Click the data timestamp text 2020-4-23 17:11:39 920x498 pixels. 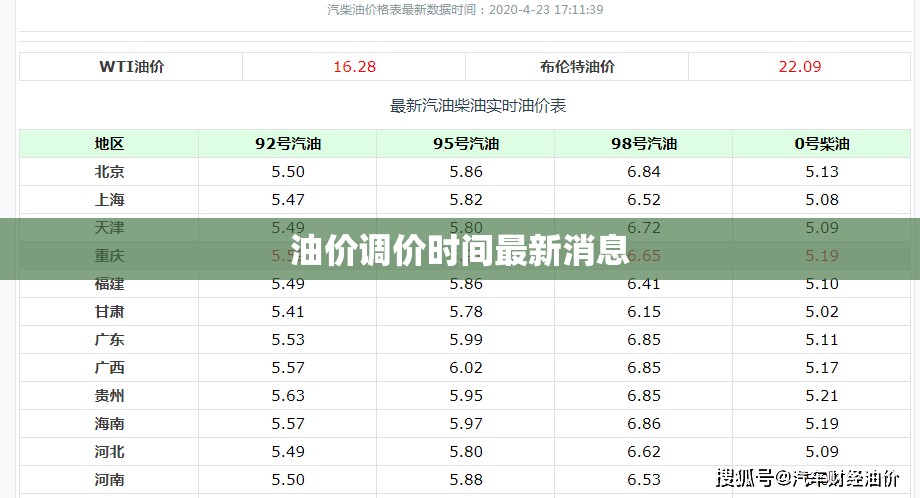(x=546, y=10)
